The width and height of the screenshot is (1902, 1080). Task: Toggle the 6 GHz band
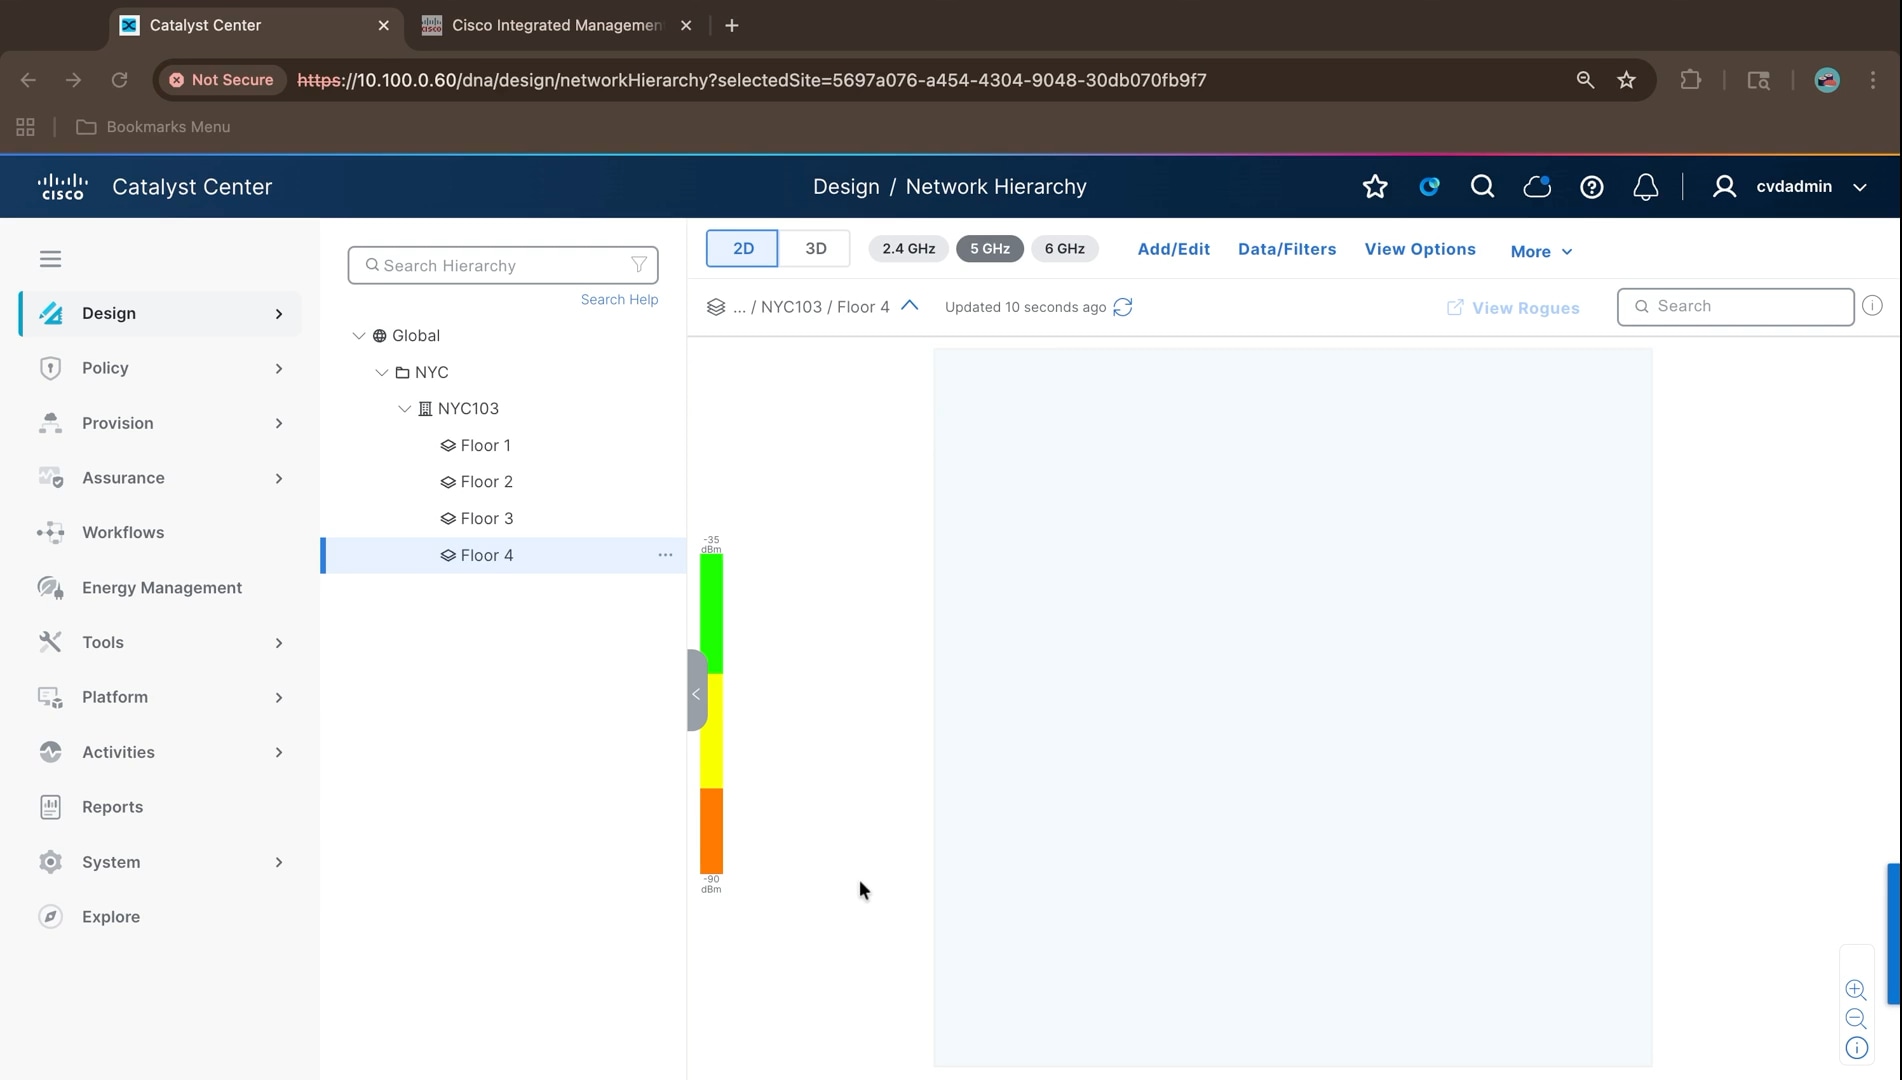1064,248
